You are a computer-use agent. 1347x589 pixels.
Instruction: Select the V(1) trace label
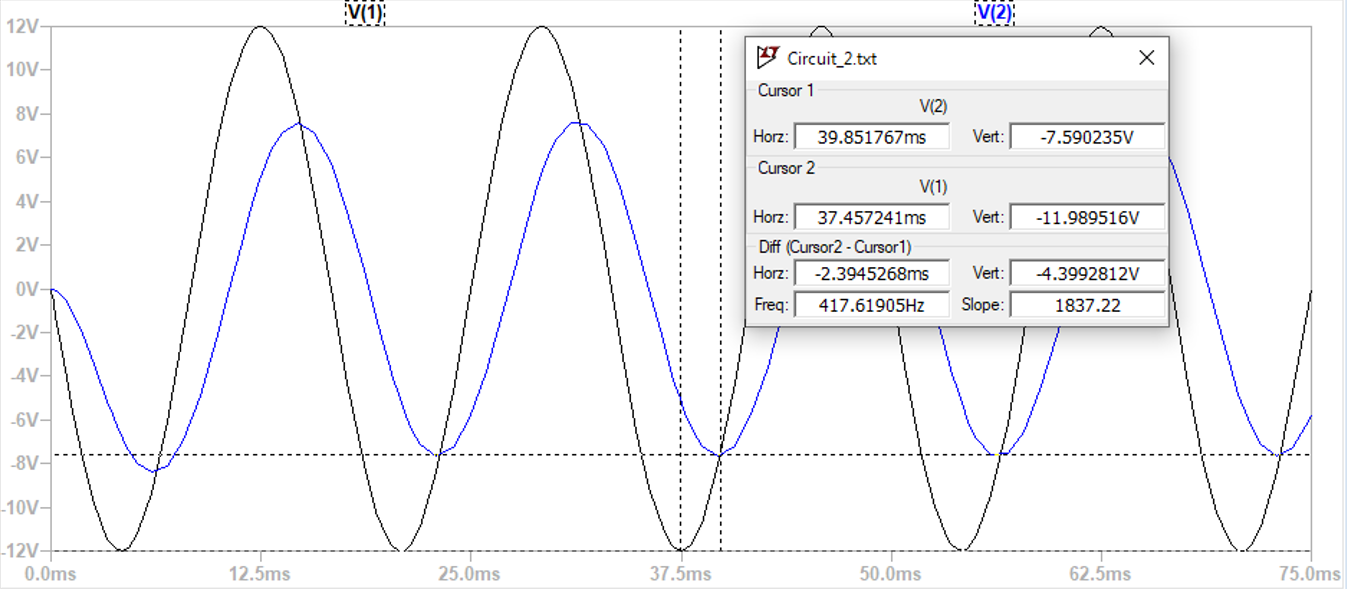pyautogui.click(x=364, y=12)
